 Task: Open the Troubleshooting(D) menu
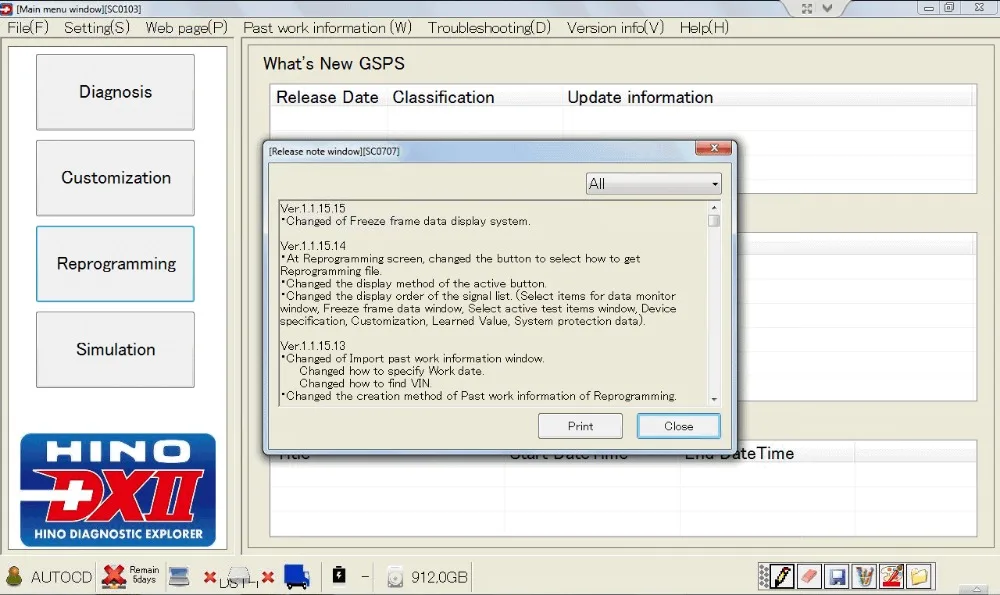tap(489, 27)
